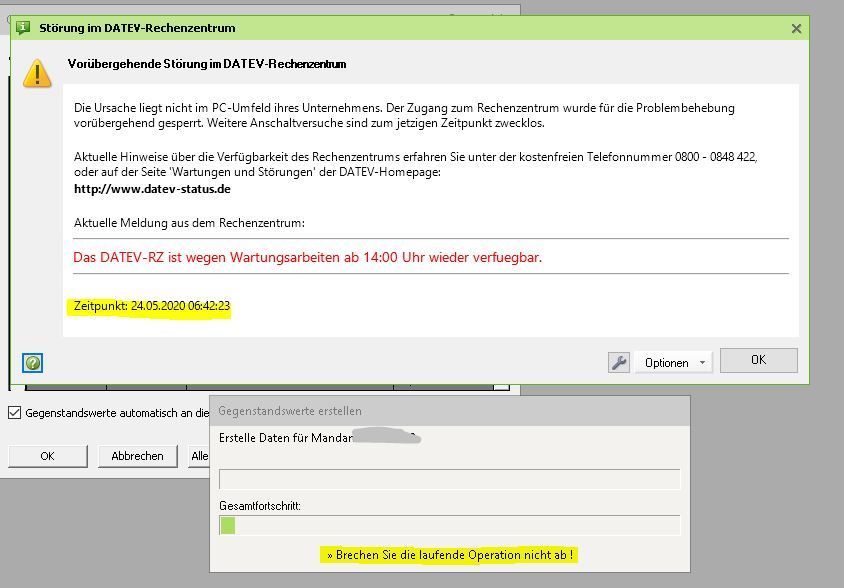
Task: Expand the Optionen dropdown arrow
Action: (702, 362)
